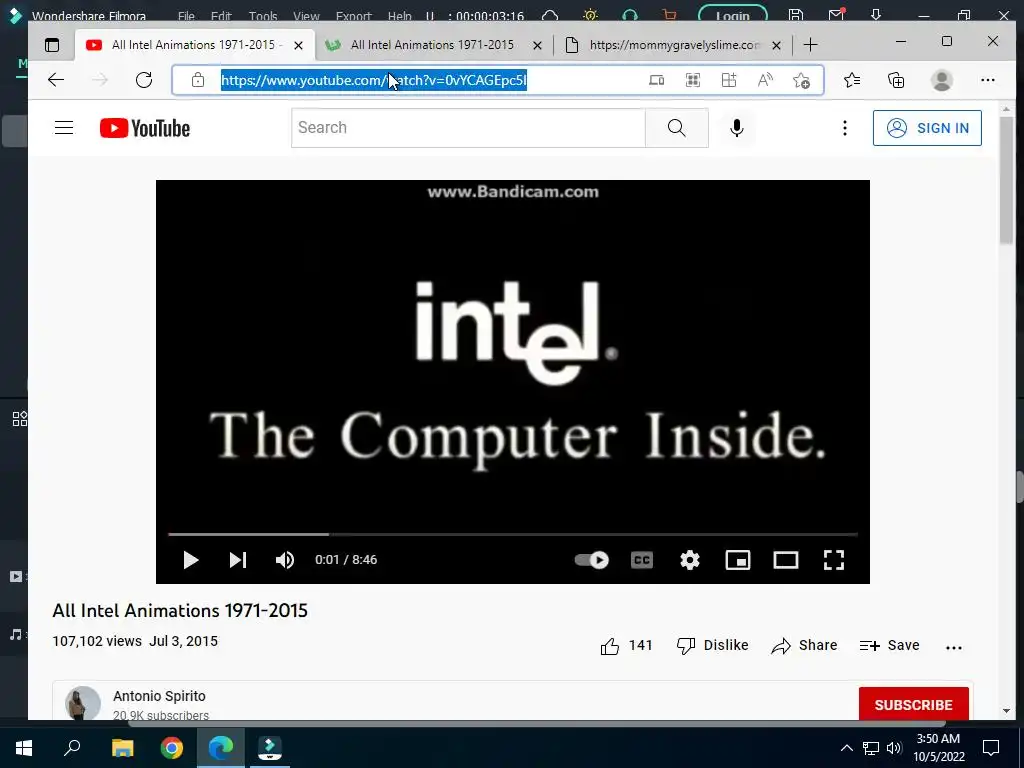Go back in the Edge browser

(x=56, y=80)
